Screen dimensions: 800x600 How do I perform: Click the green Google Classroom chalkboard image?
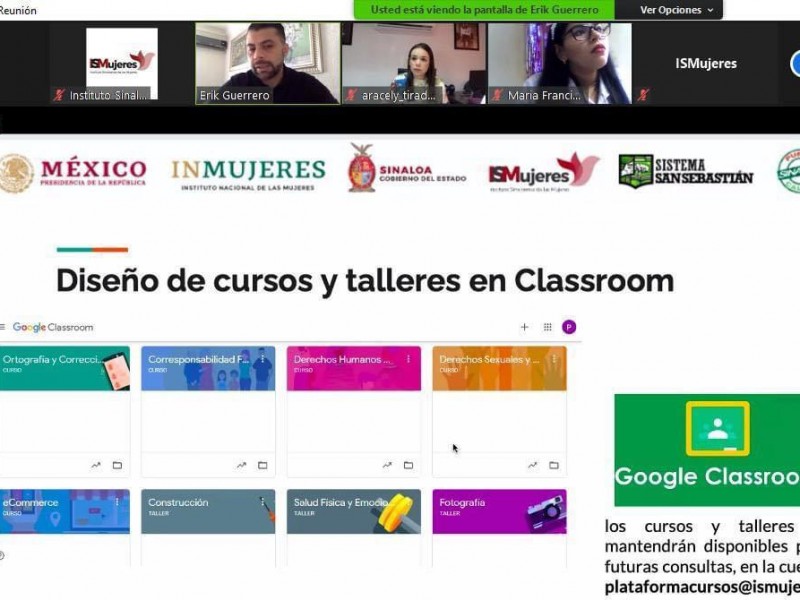(x=707, y=450)
